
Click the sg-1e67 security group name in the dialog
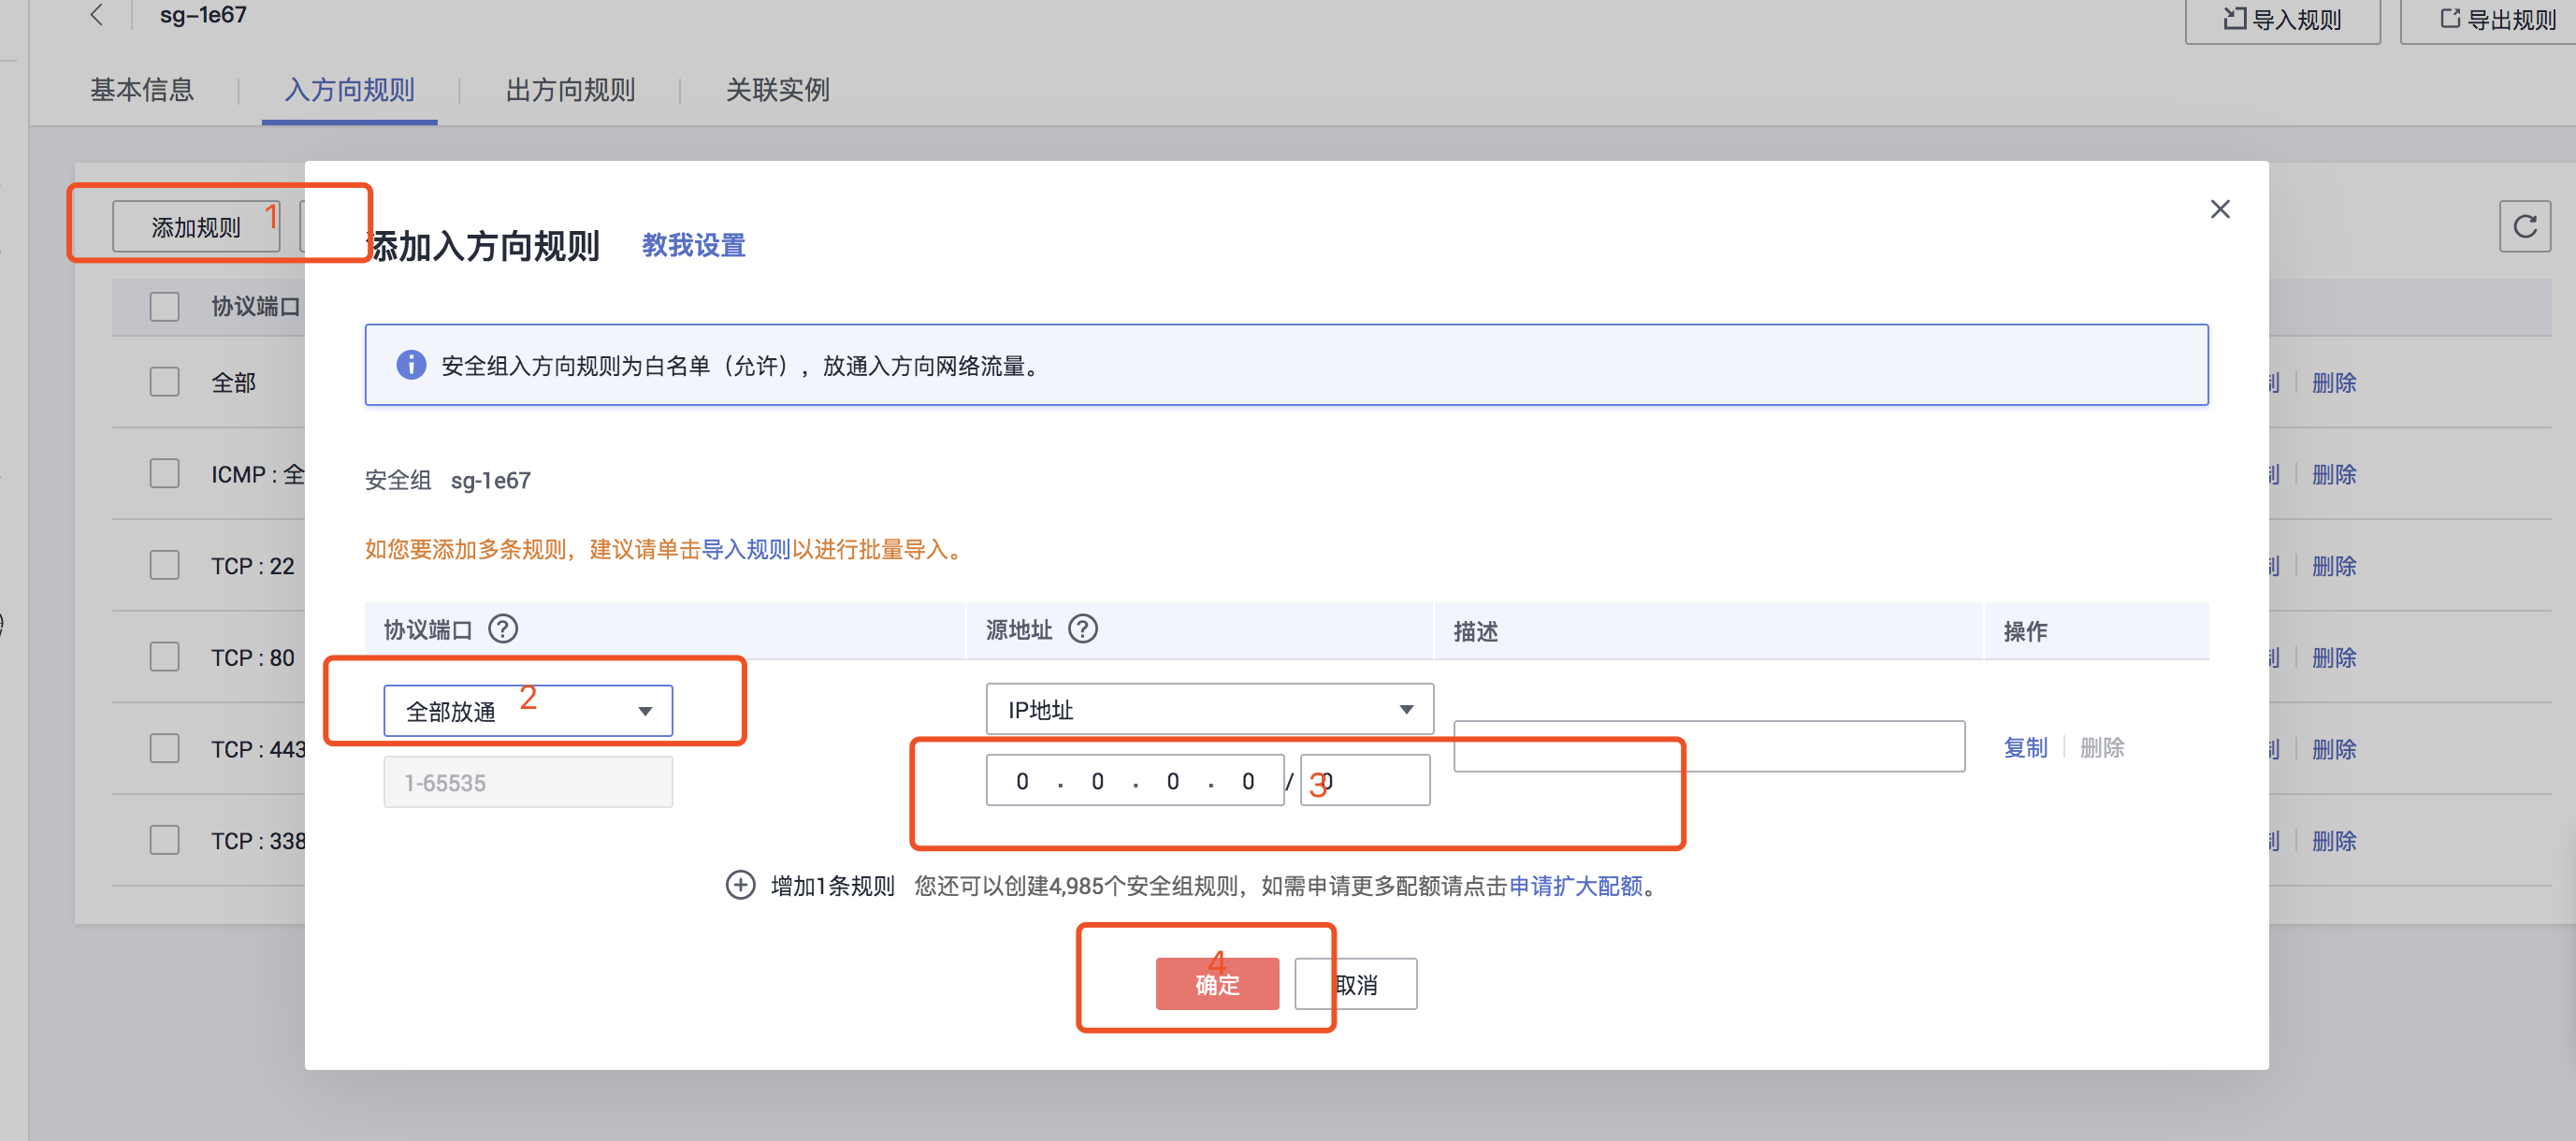(x=490, y=481)
